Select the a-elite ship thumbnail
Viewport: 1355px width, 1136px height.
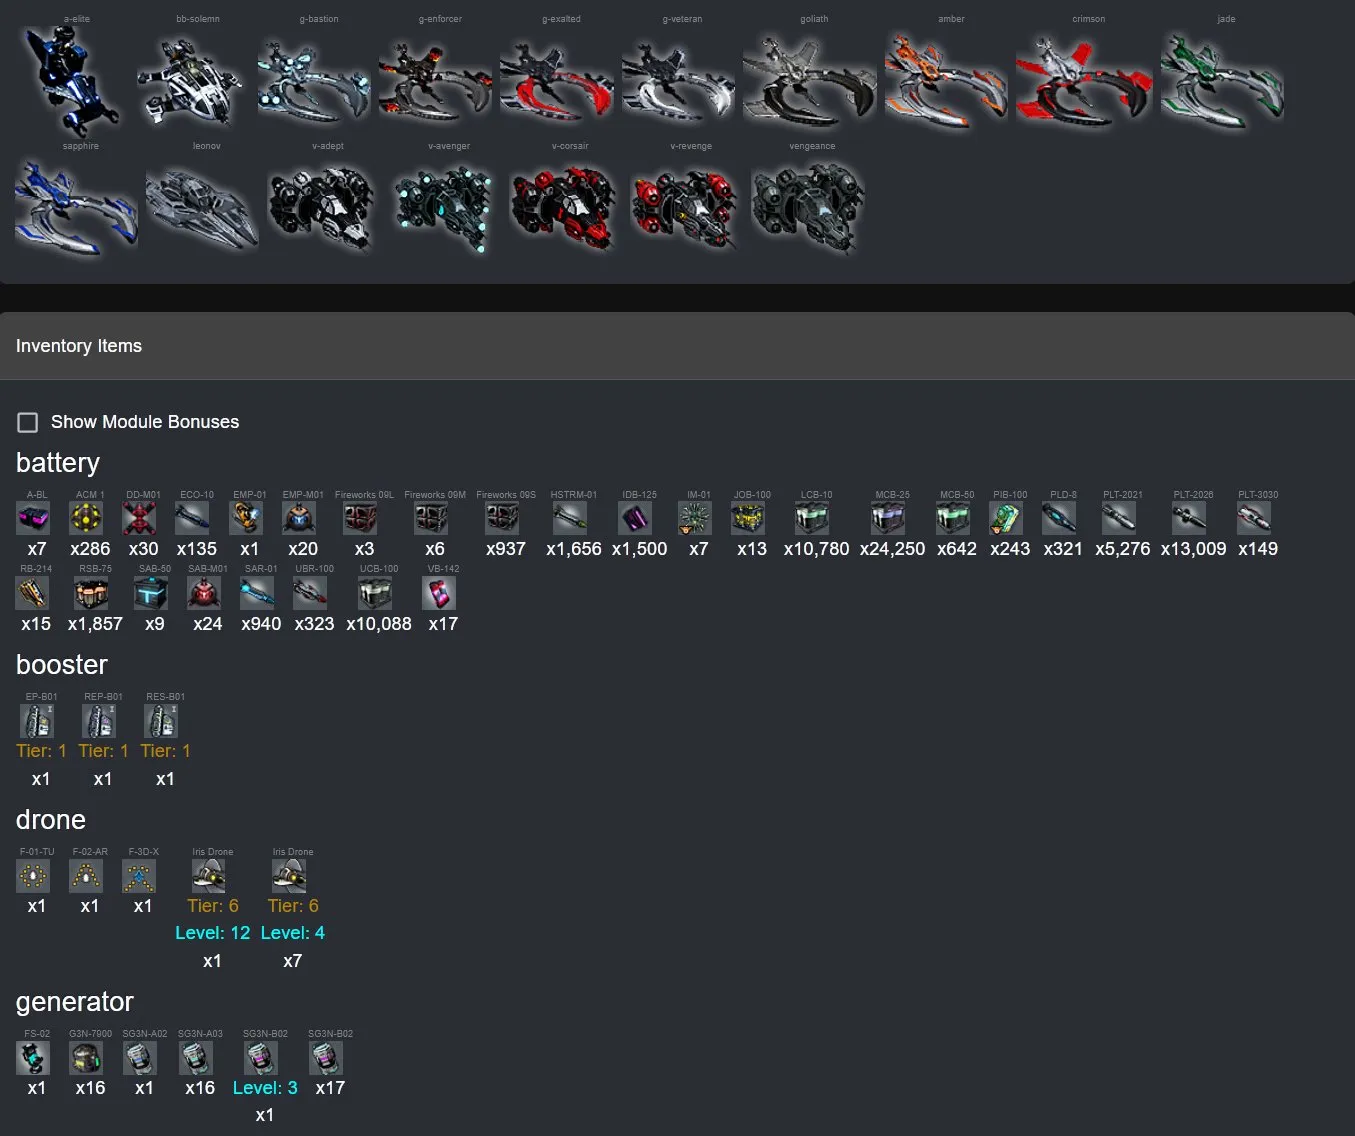(71, 81)
